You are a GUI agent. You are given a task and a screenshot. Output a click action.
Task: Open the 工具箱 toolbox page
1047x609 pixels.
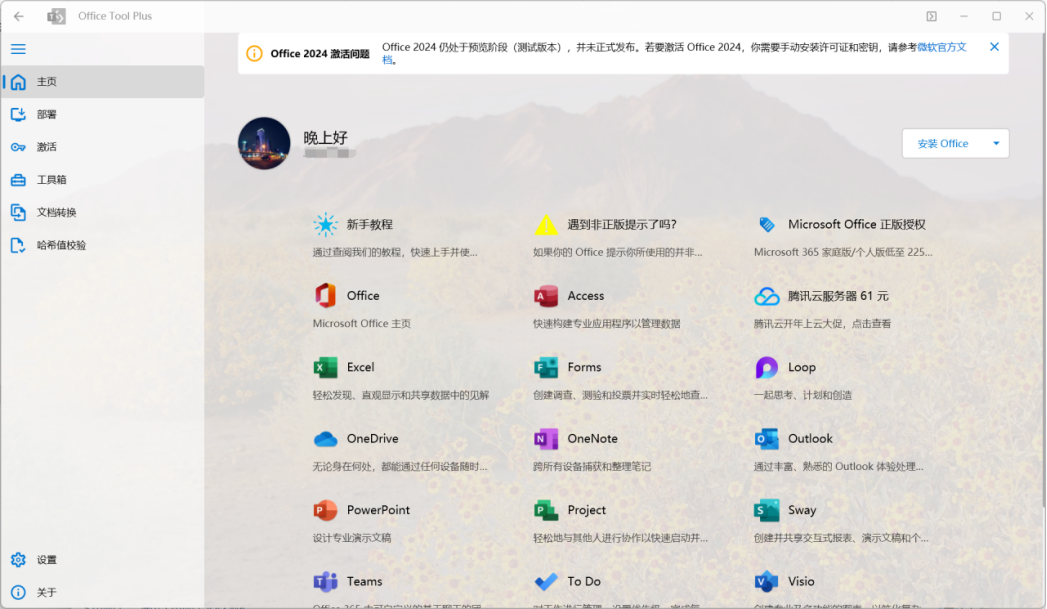click(103, 180)
